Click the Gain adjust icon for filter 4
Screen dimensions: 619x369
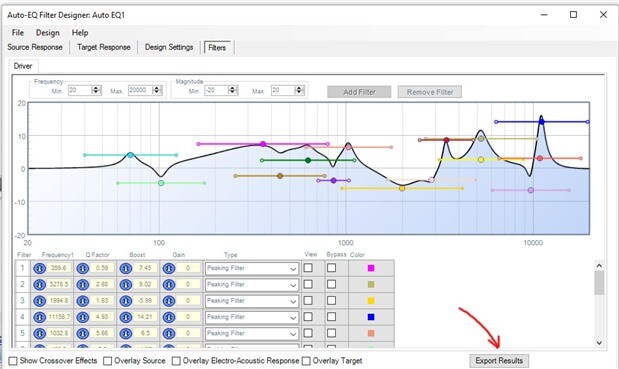coord(169,317)
